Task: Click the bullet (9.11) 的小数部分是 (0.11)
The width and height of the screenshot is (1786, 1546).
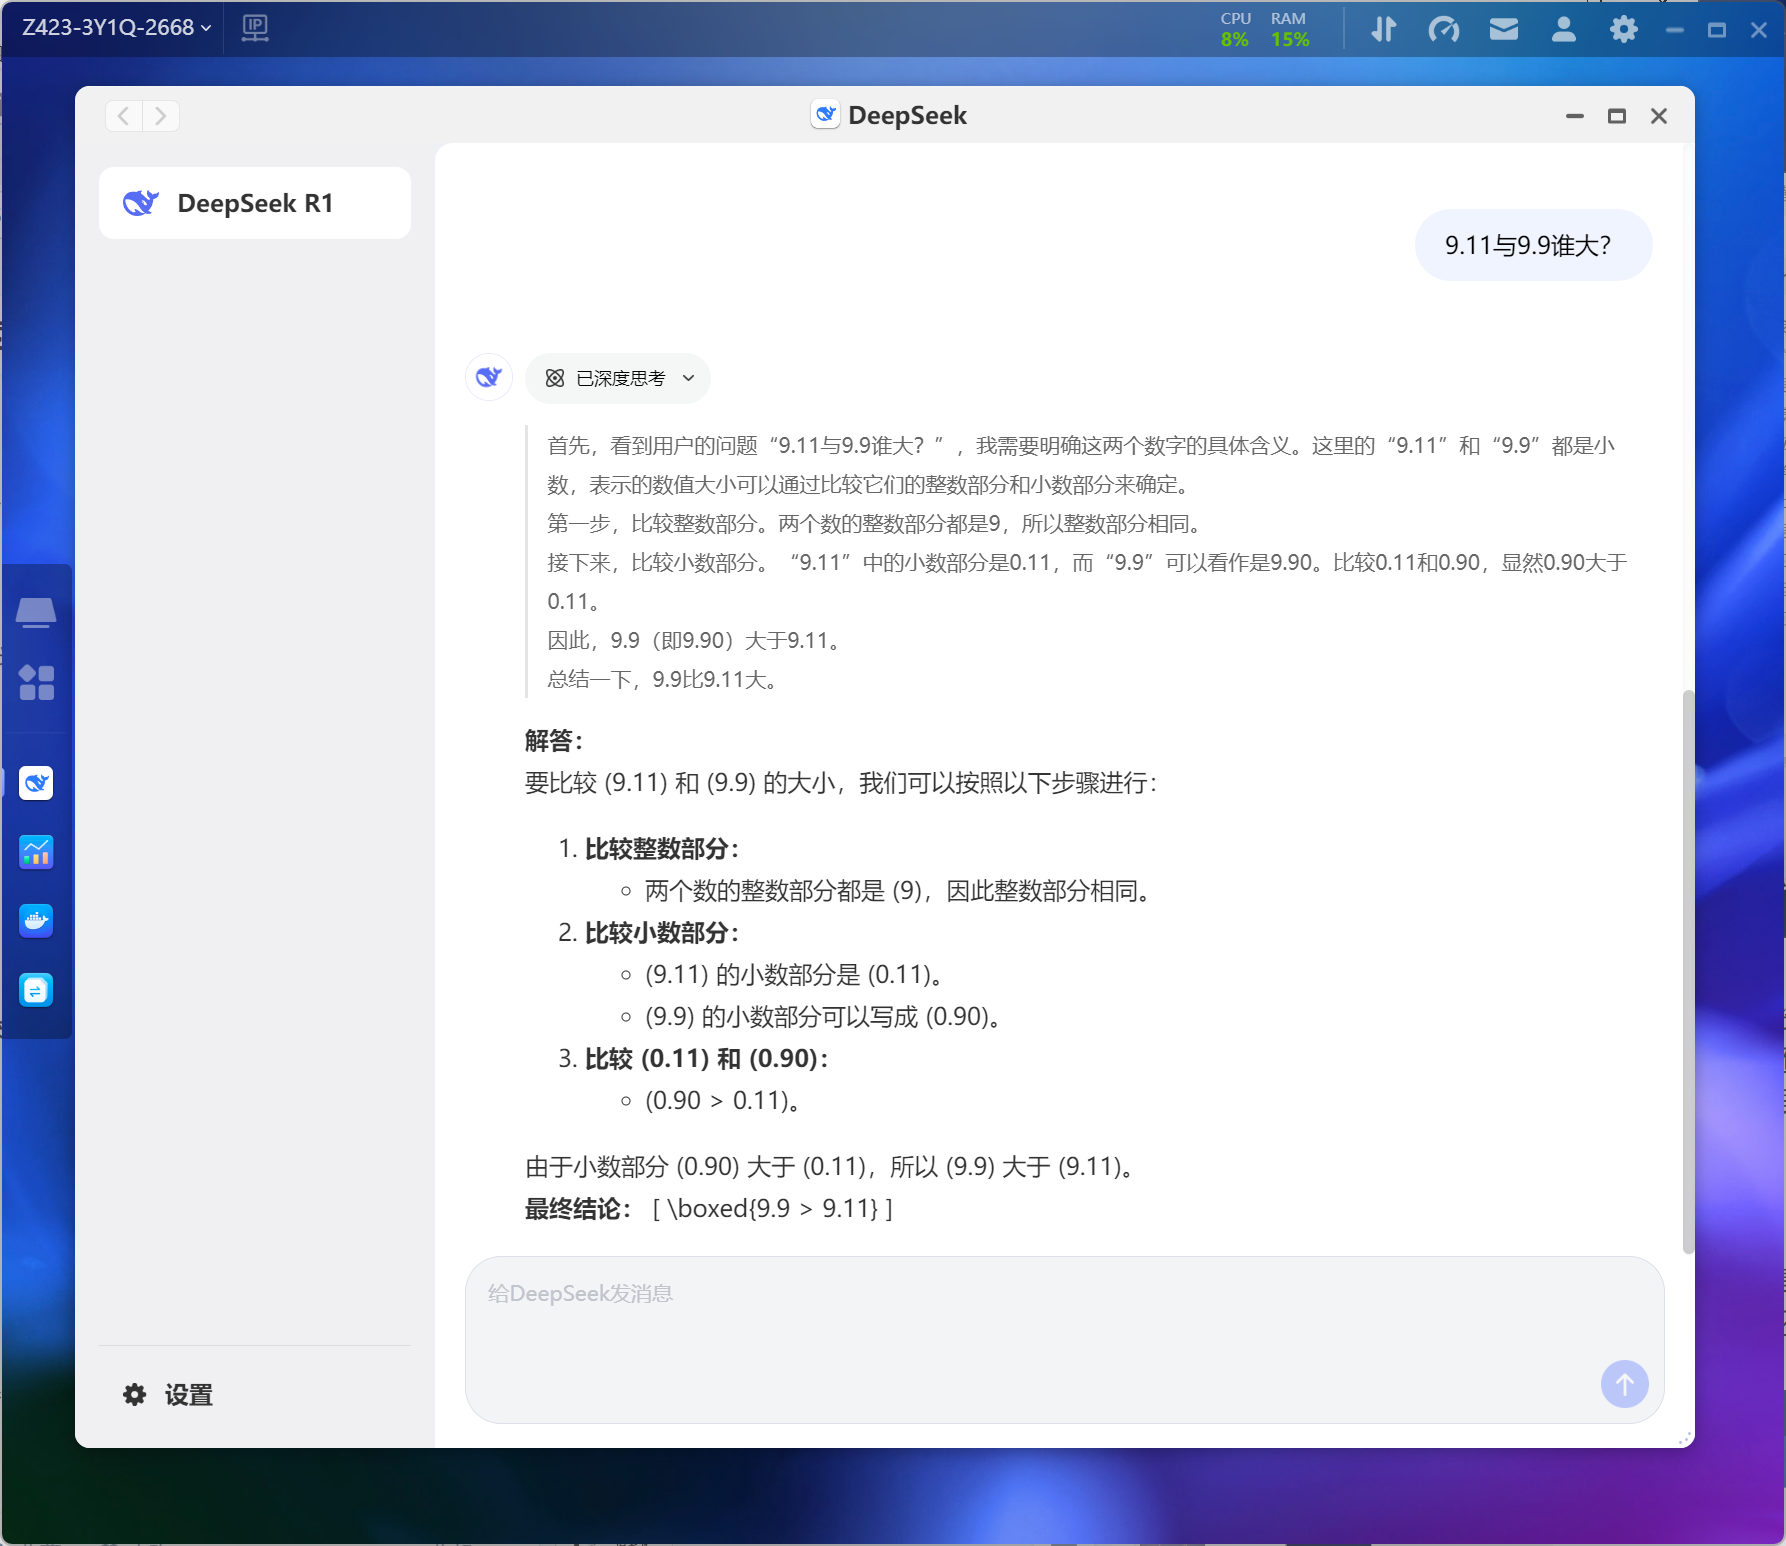Action: (795, 975)
